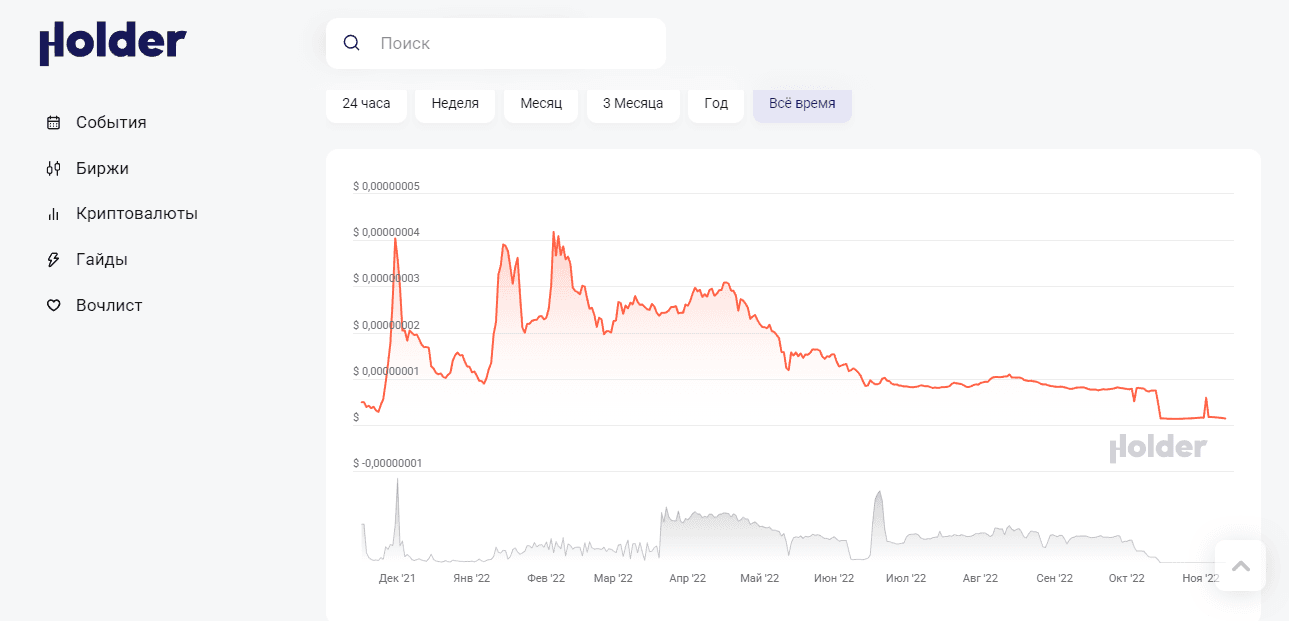Click the Holder logo in the sidebar
The width and height of the screenshot is (1289, 621).
pyautogui.click(x=112, y=43)
